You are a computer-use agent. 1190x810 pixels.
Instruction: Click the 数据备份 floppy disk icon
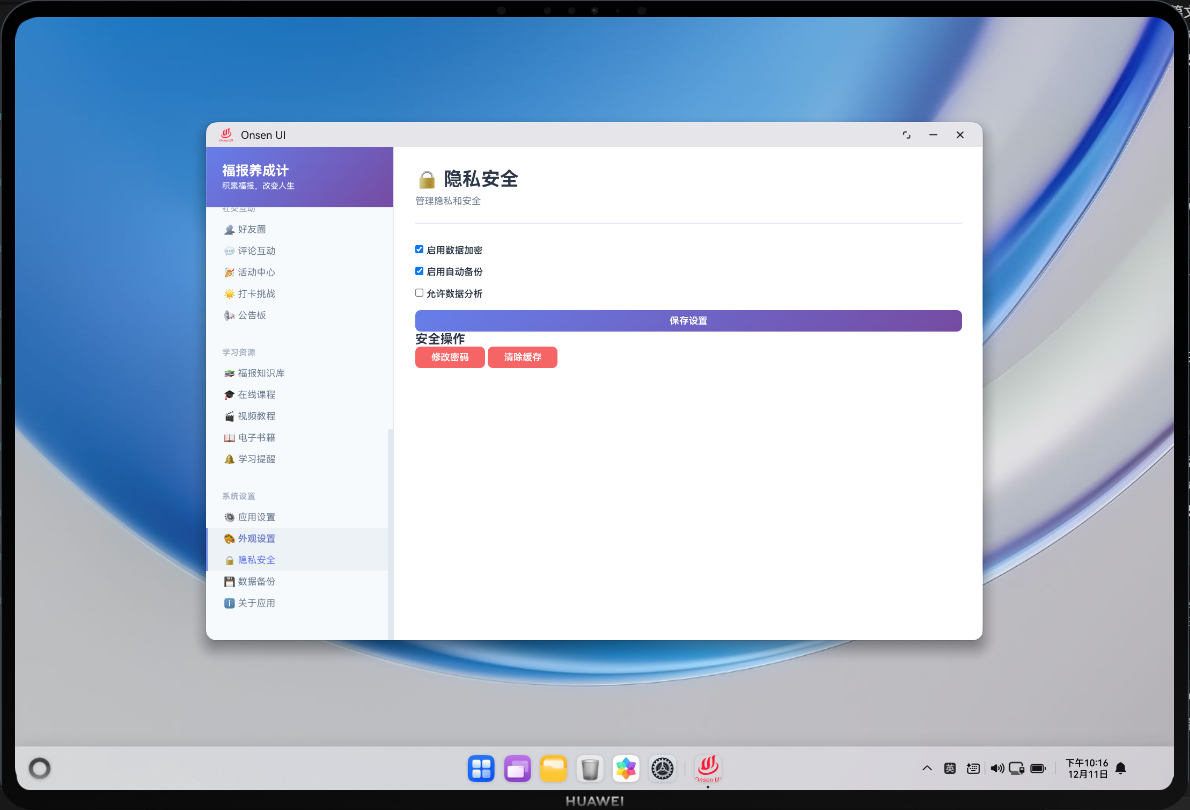tap(229, 581)
